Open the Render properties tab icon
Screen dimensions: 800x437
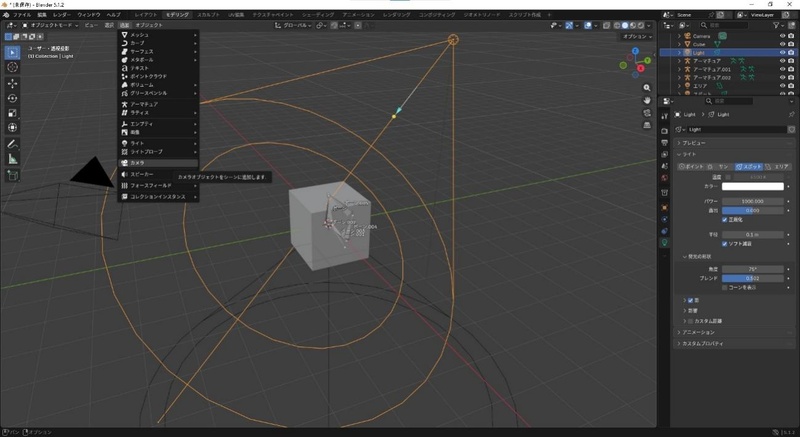(x=664, y=131)
